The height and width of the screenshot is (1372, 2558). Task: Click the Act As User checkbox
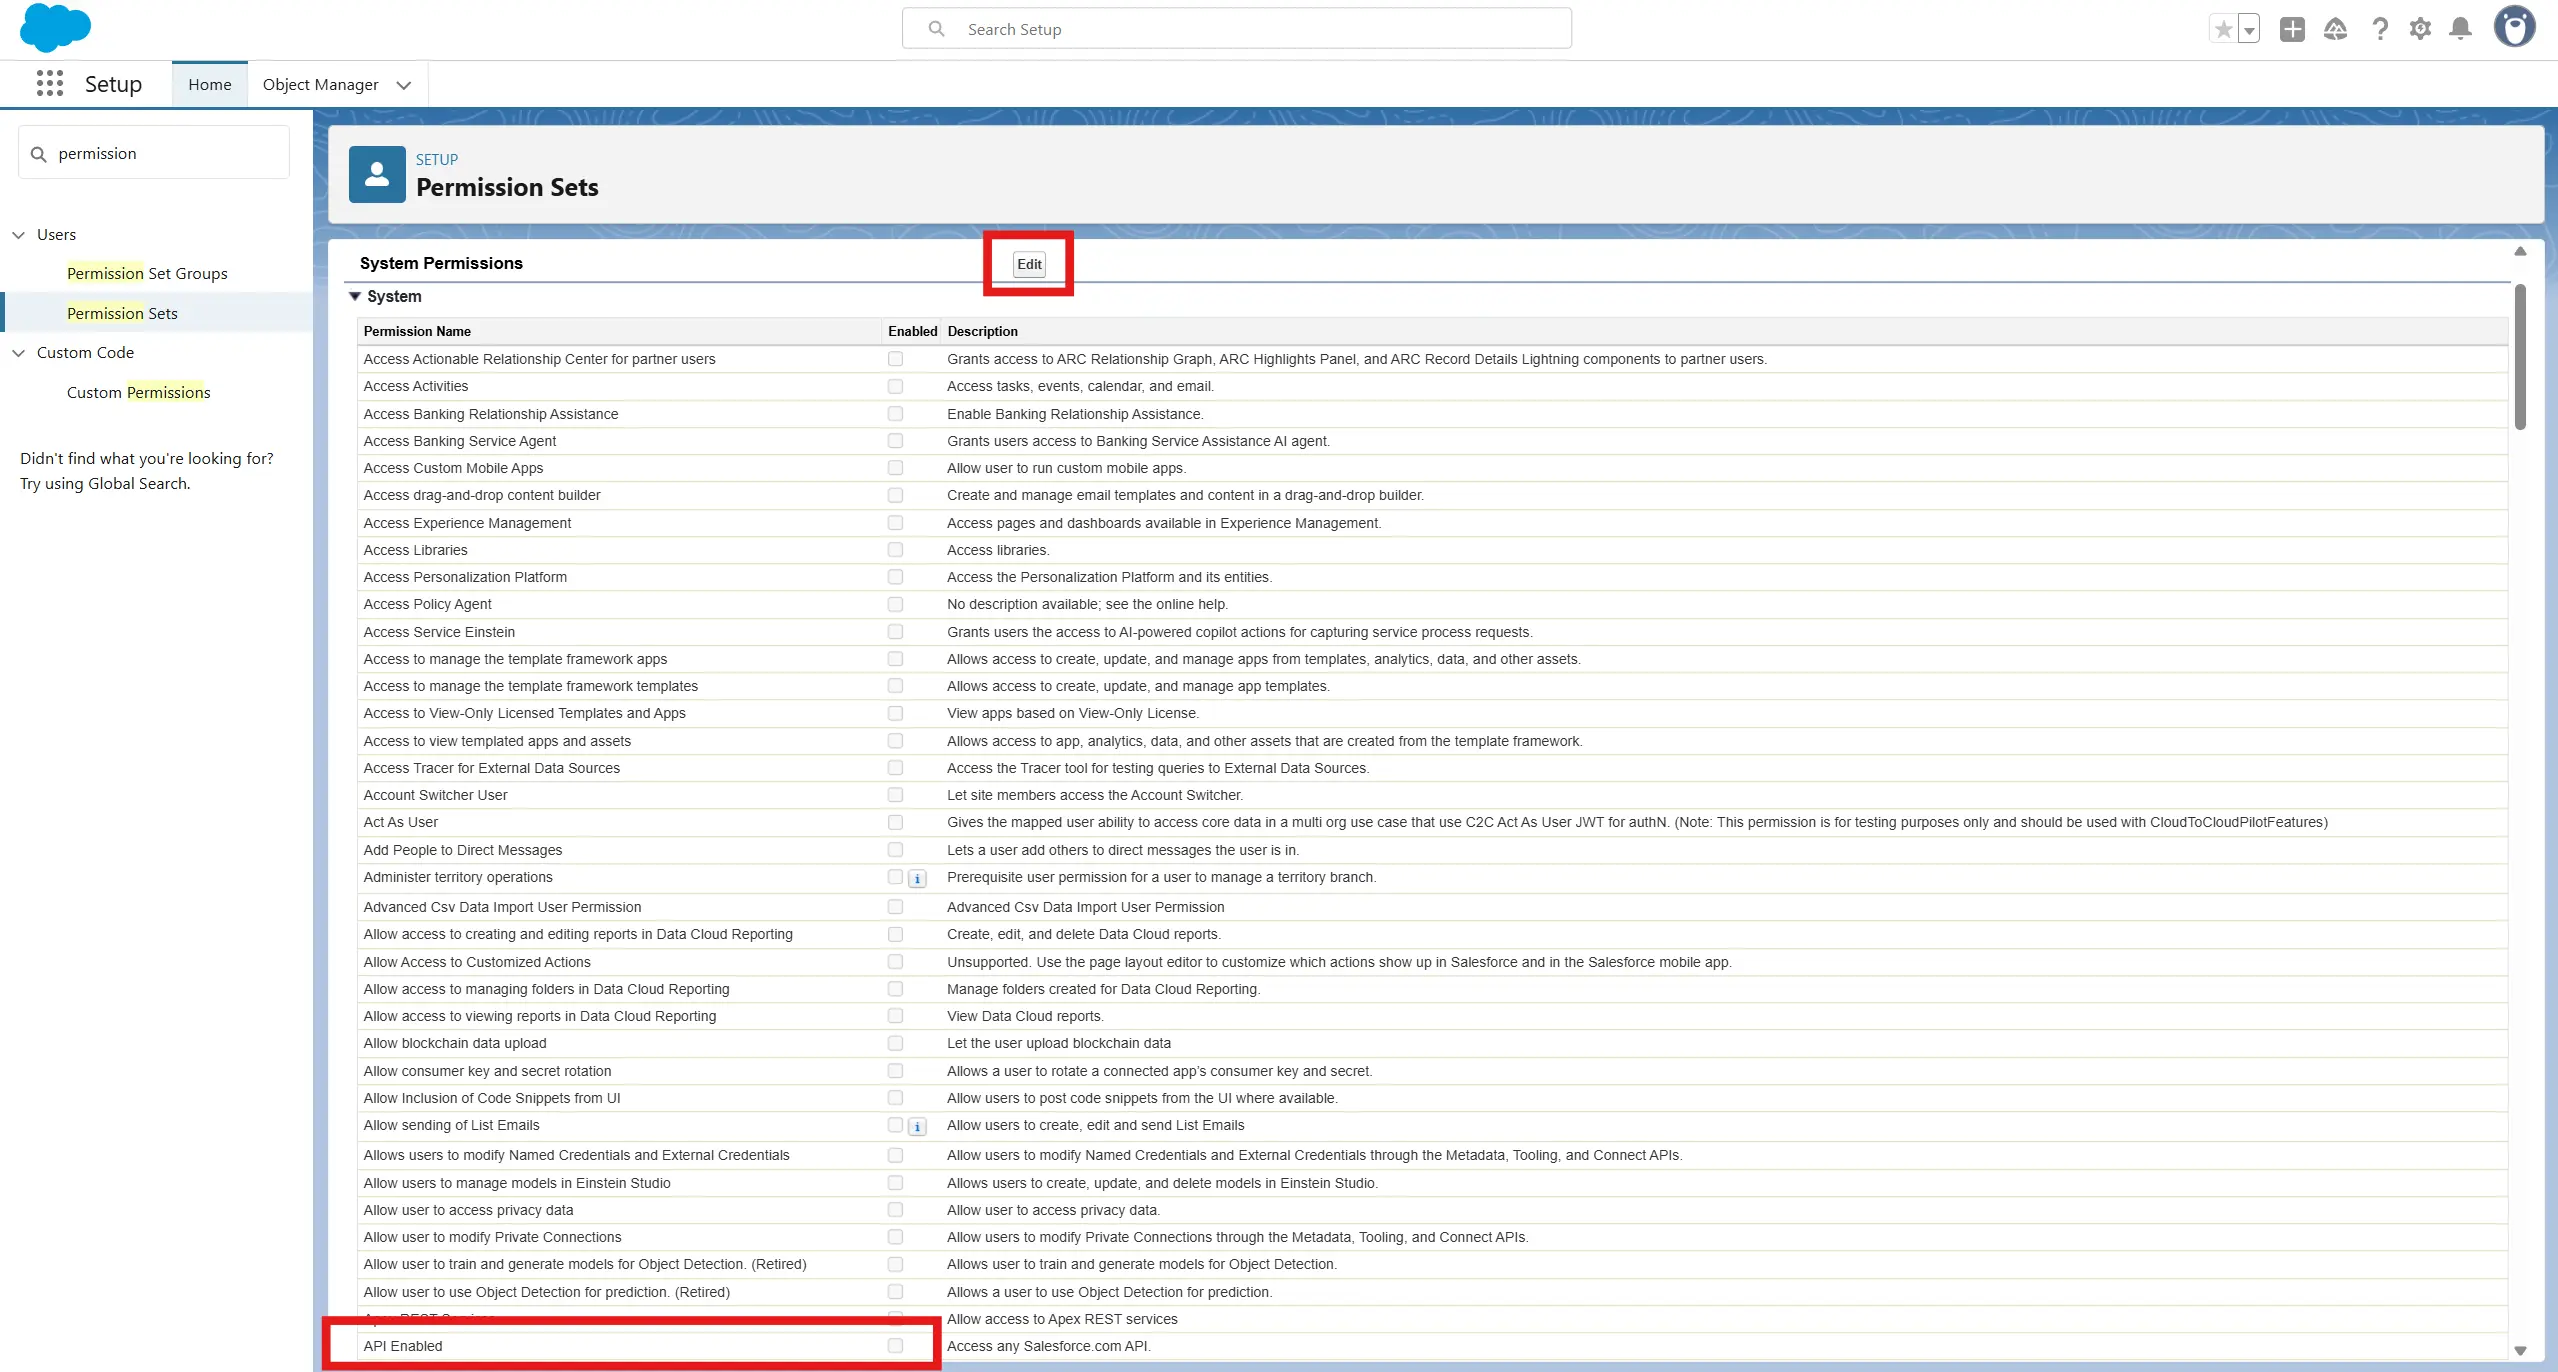point(895,822)
